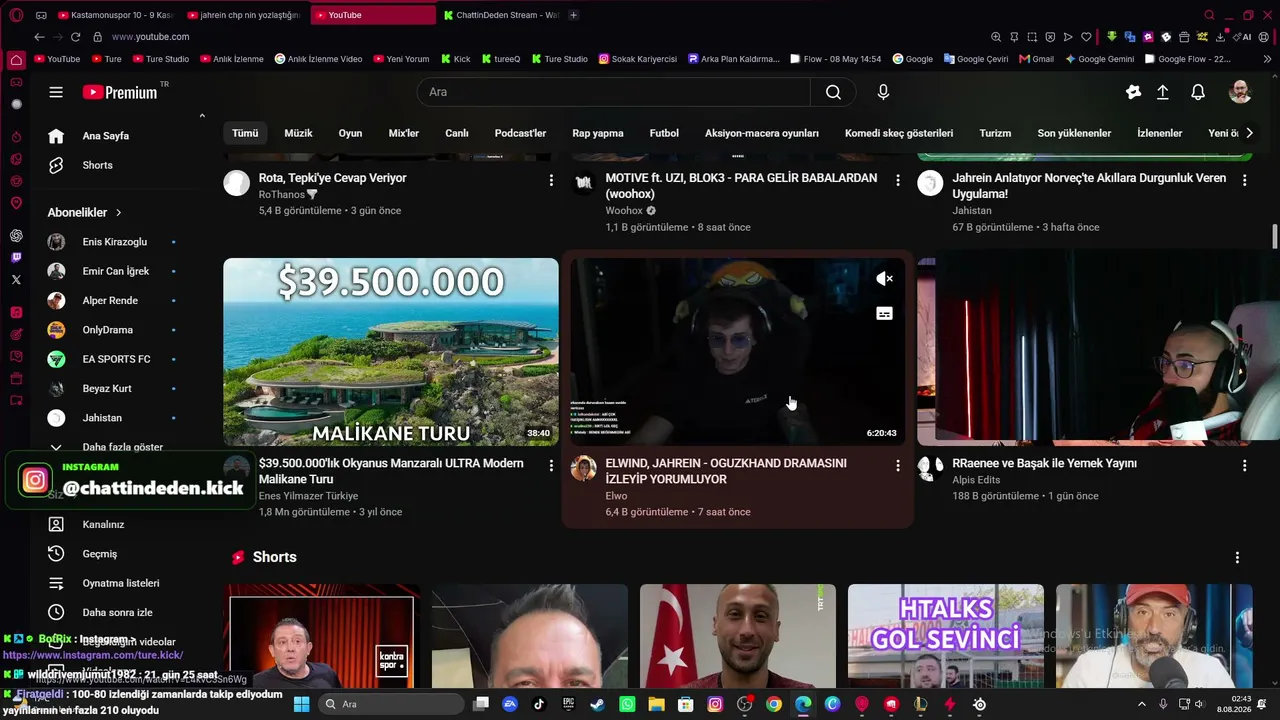Open options menu for Jahrein Norveç video
The width and height of the screenshot is (1280, 720).
pyautogui.click(x=1245, y=180)
